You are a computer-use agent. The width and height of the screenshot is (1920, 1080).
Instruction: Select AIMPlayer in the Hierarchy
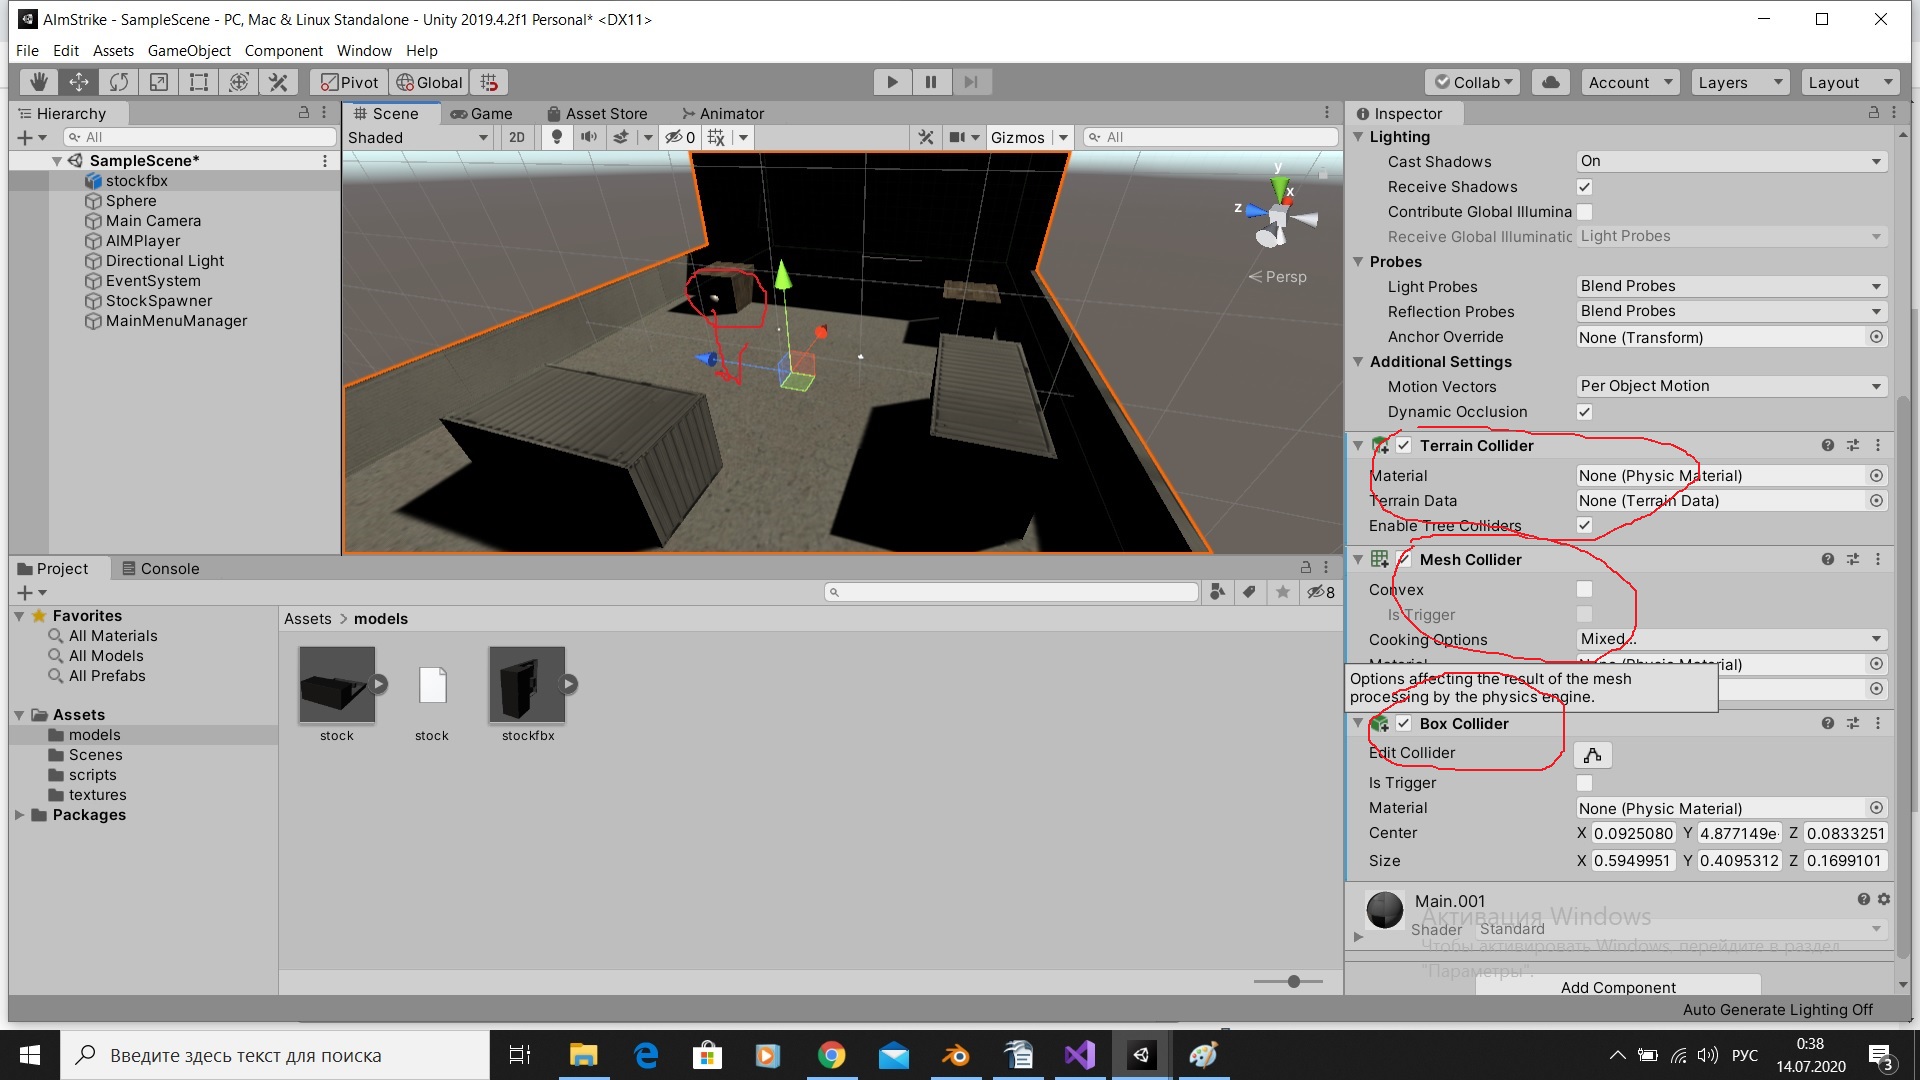[x=143, y=241]
